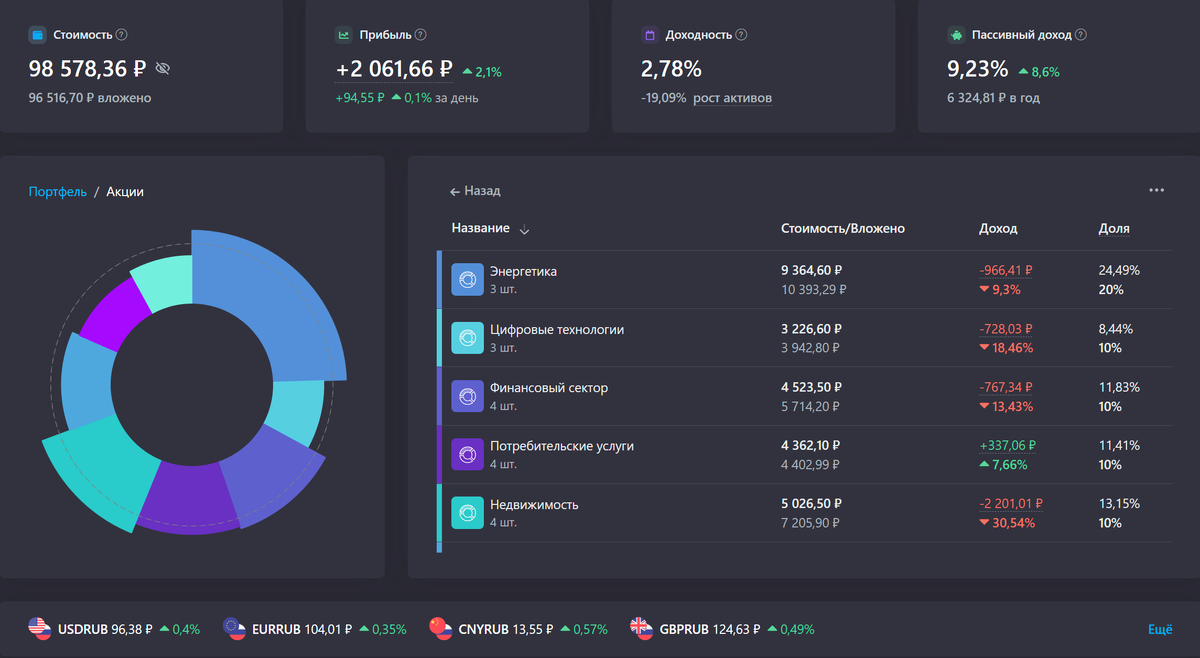Viewport: 1200px width, 658px height.
Task: Go back with the Назад link
Action: point(475,190)
